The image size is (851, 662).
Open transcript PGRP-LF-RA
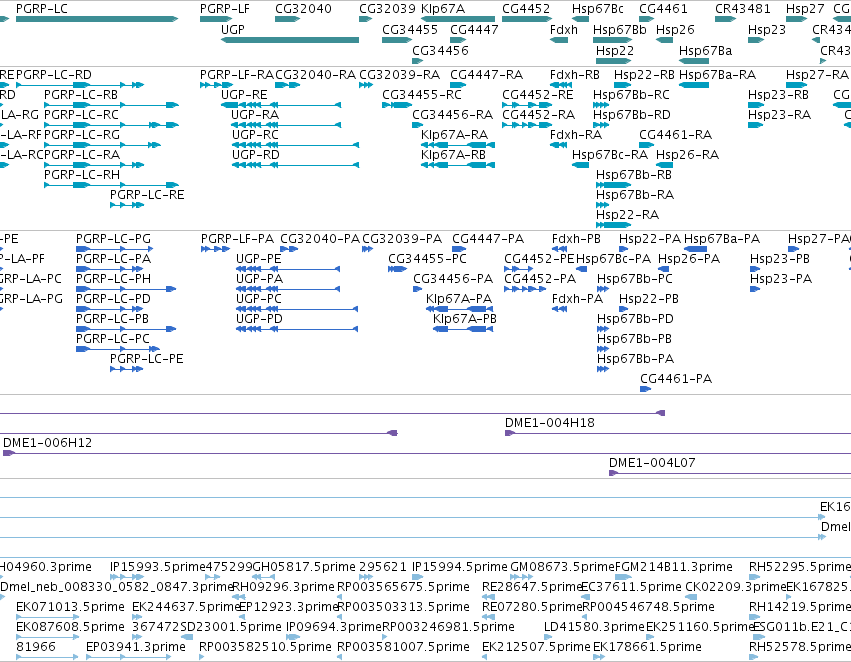tap(237, 75)
